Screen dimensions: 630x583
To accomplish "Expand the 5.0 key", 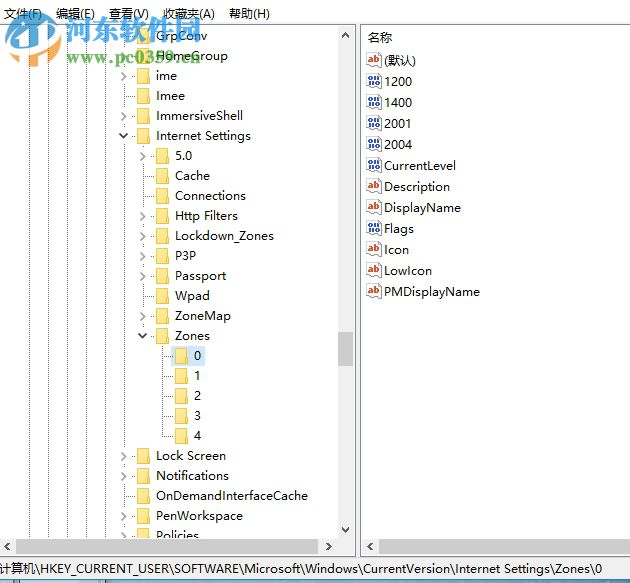I will (x=142, y=156).
